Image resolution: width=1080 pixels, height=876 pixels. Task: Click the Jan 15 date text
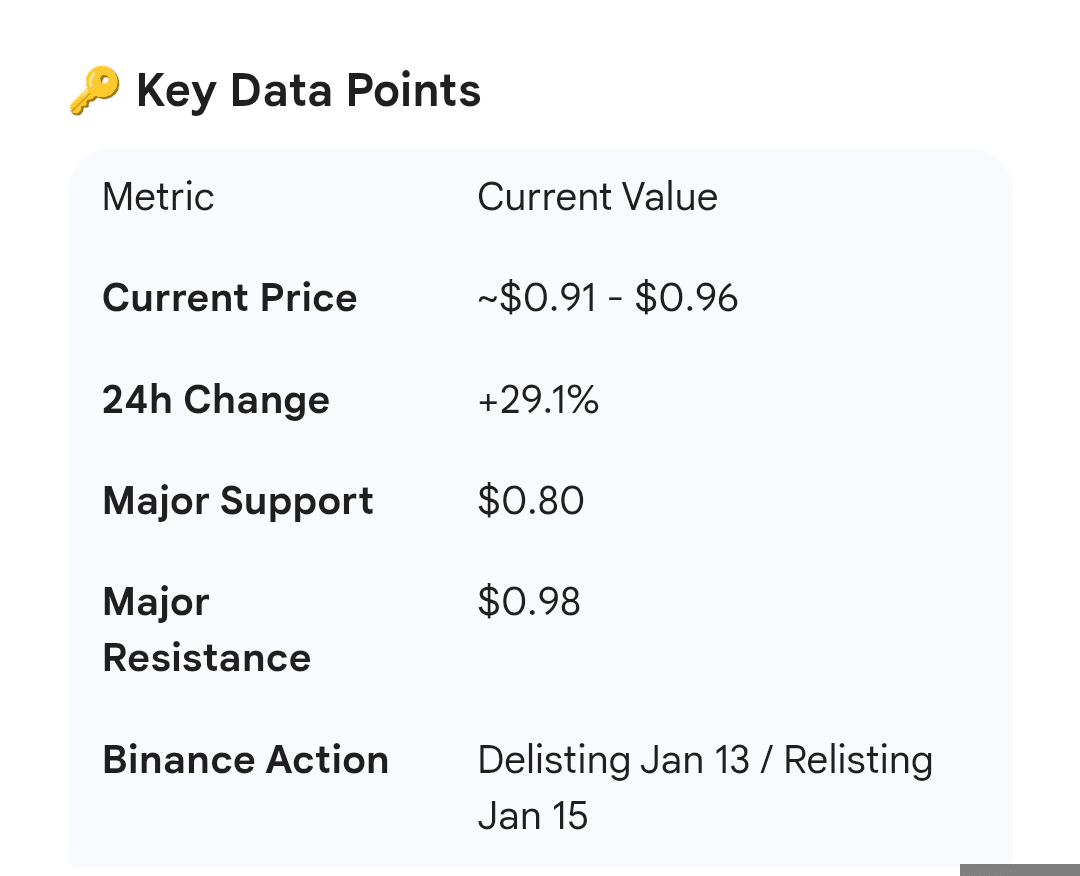(532, 816)
